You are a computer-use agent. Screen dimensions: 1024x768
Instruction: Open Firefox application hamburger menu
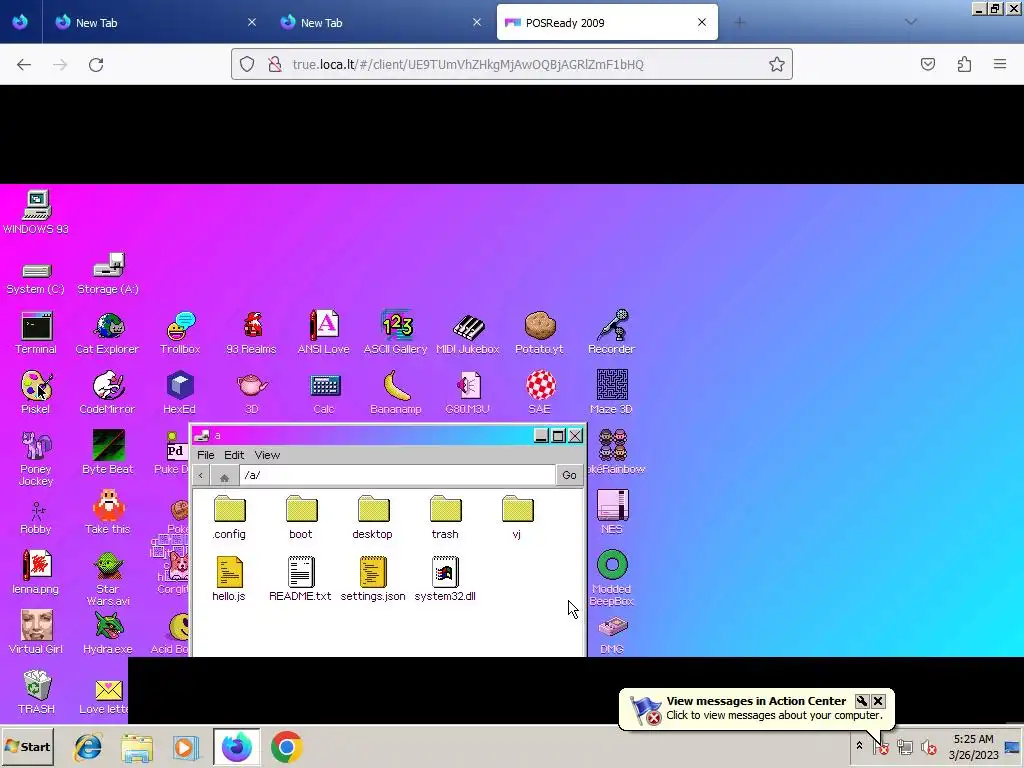[x=1000, y=64]
